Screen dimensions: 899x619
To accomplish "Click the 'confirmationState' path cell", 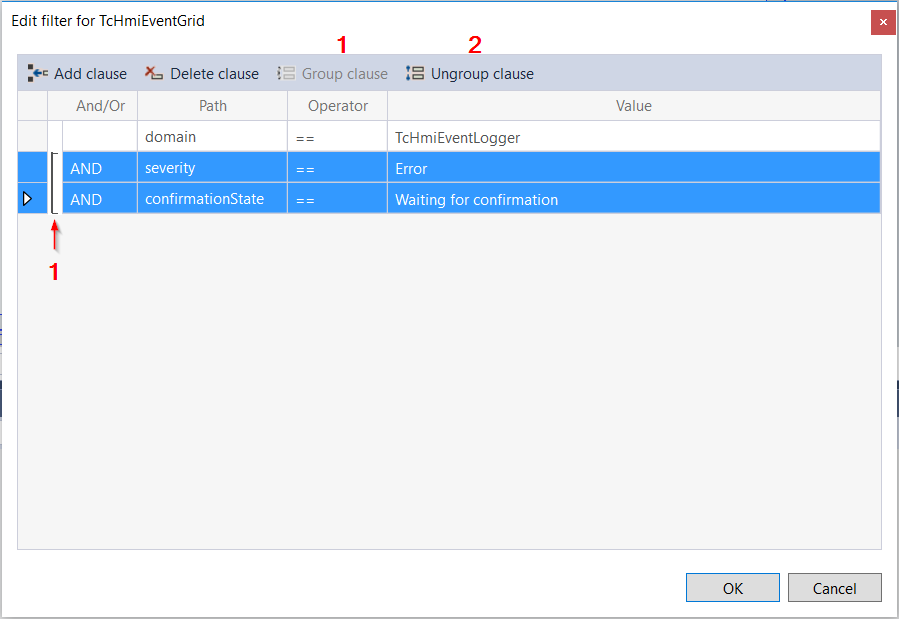I will point(213,199).
